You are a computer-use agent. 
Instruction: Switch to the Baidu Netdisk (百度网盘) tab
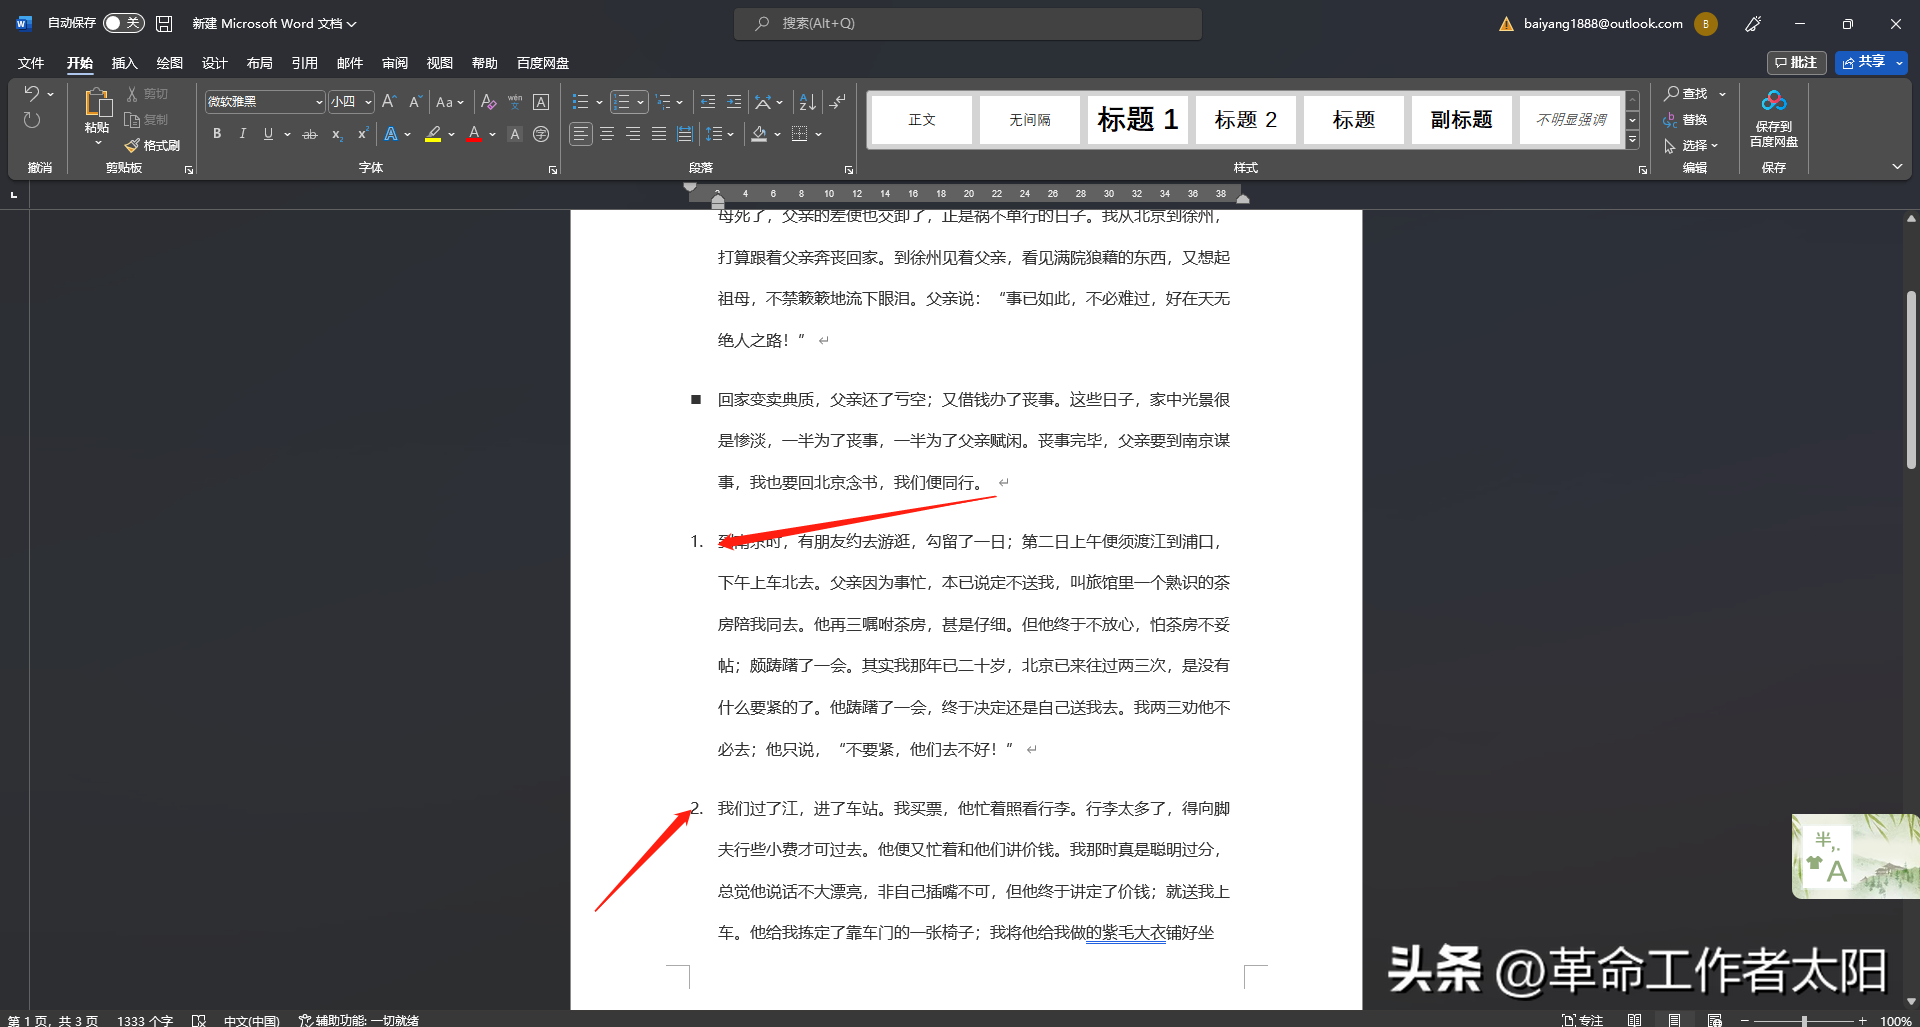click(x=542, y=63)
